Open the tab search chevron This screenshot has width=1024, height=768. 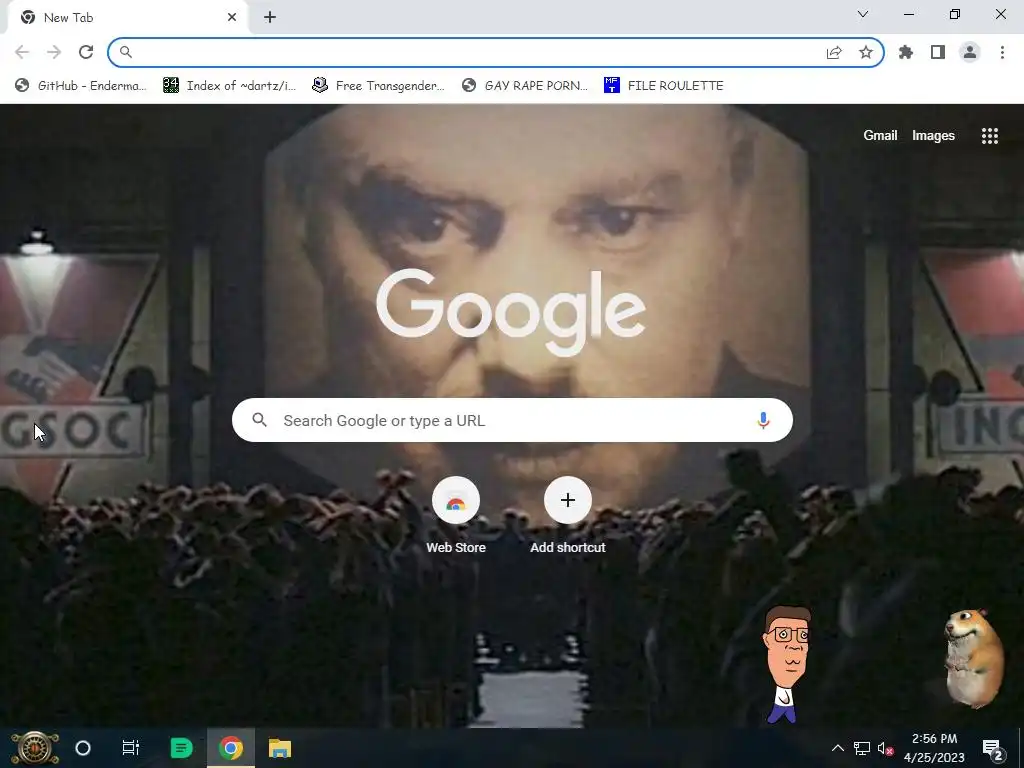click(x=863, y=14)
